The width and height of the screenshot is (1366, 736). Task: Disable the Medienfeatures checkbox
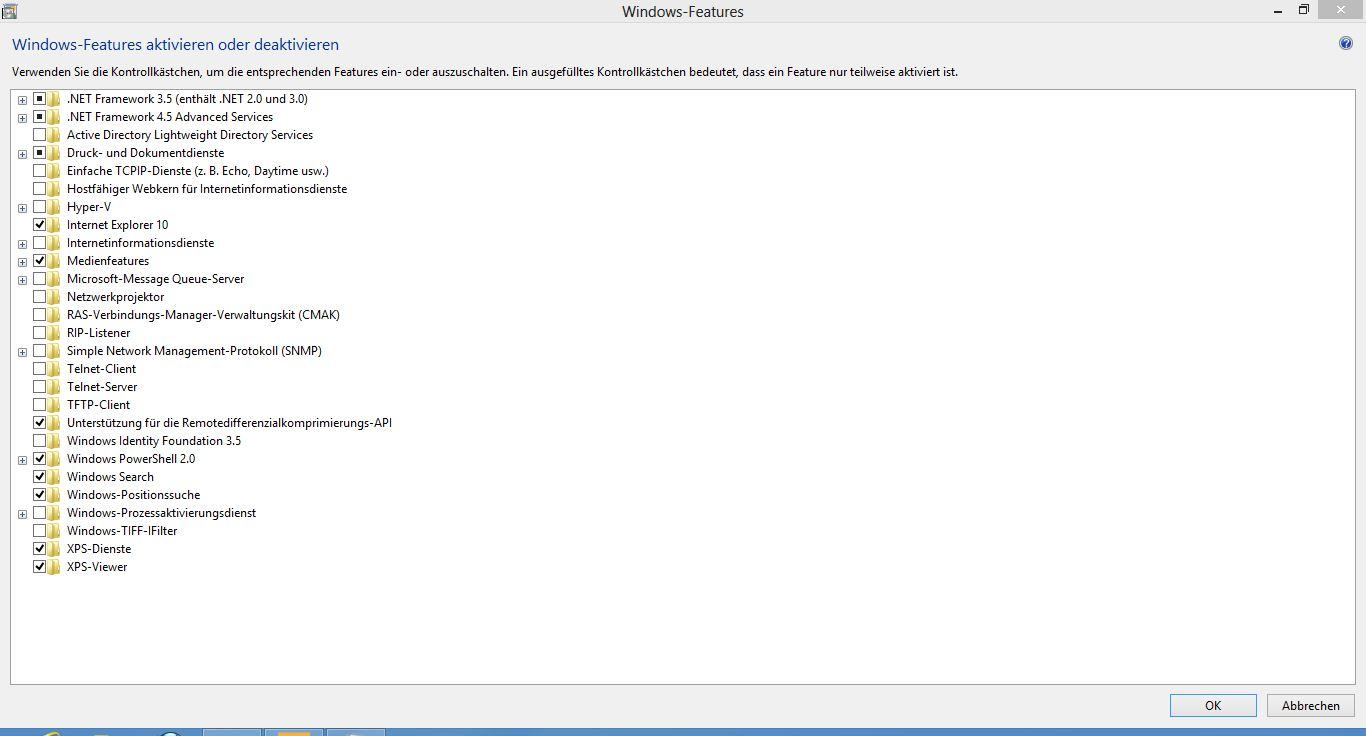pos(40,261)
